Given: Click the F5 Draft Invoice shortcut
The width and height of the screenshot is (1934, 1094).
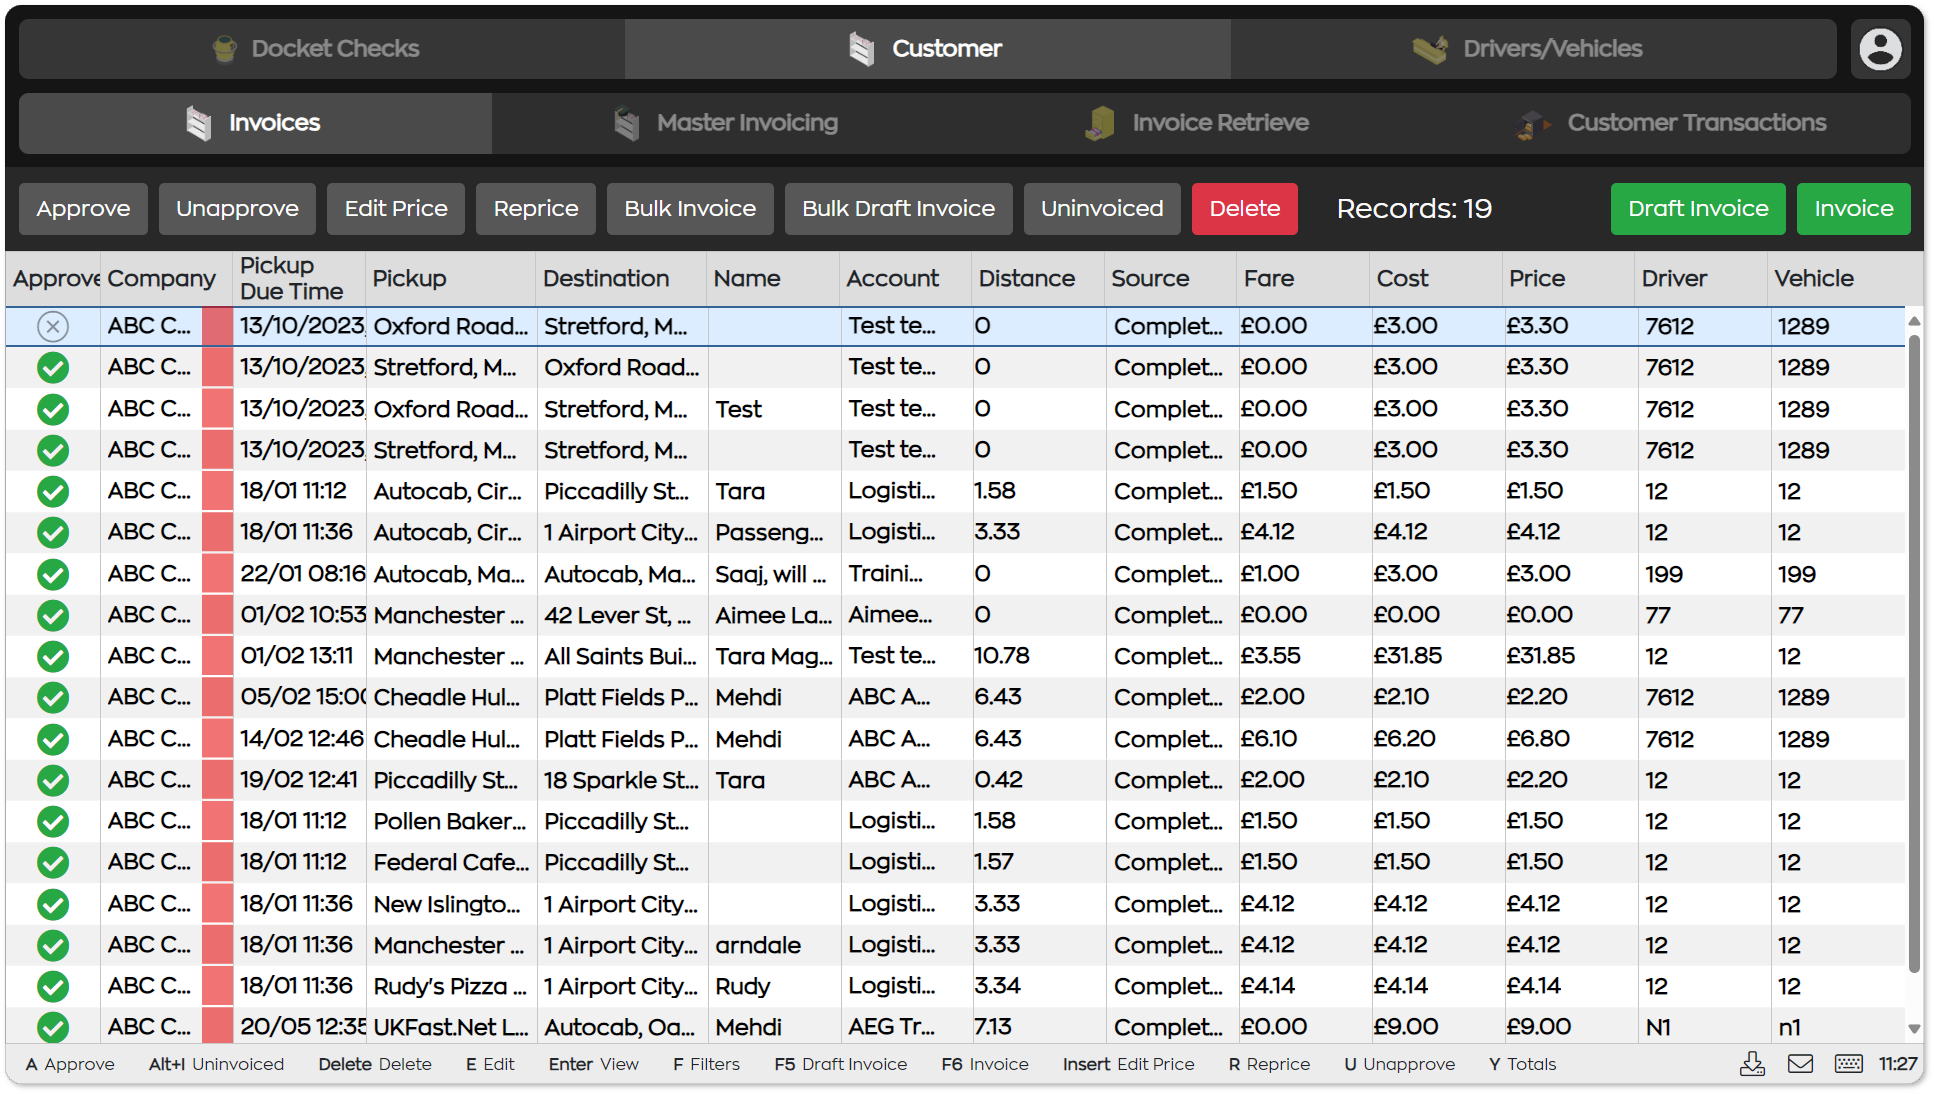Looking at the screenshot, I should click(x=840, y=1064).
